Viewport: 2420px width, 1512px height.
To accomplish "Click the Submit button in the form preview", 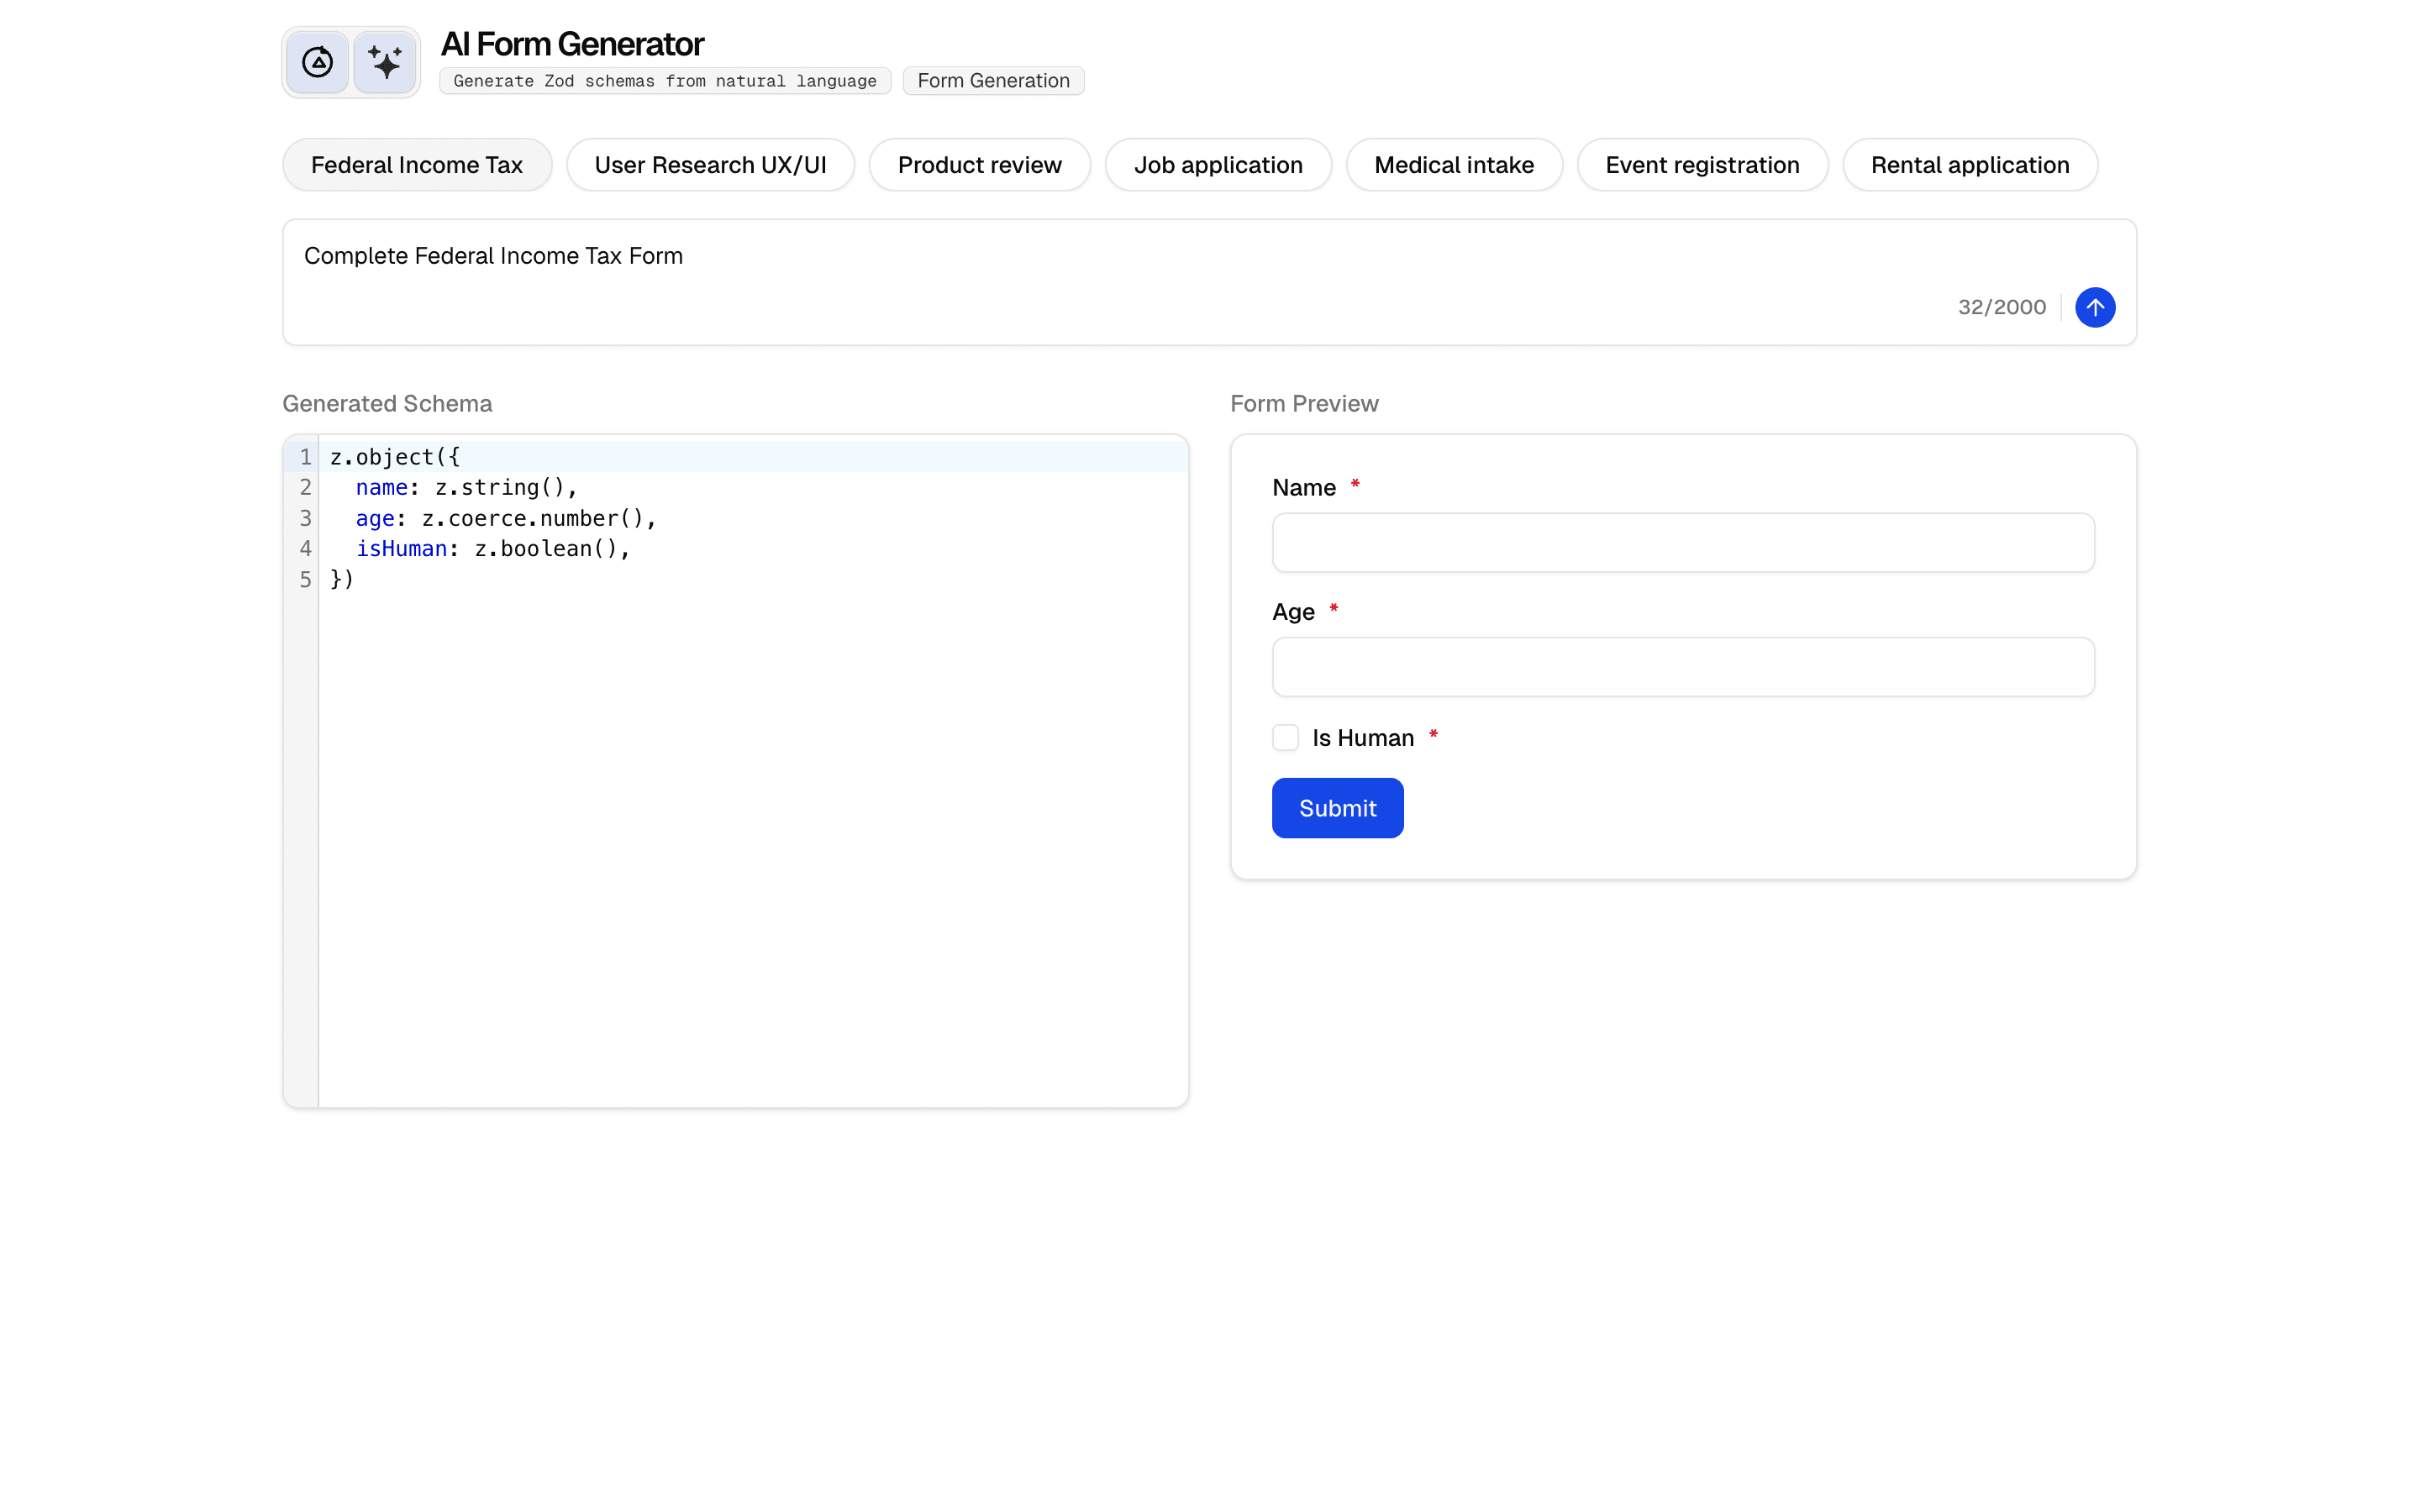I will (1337, 807).
